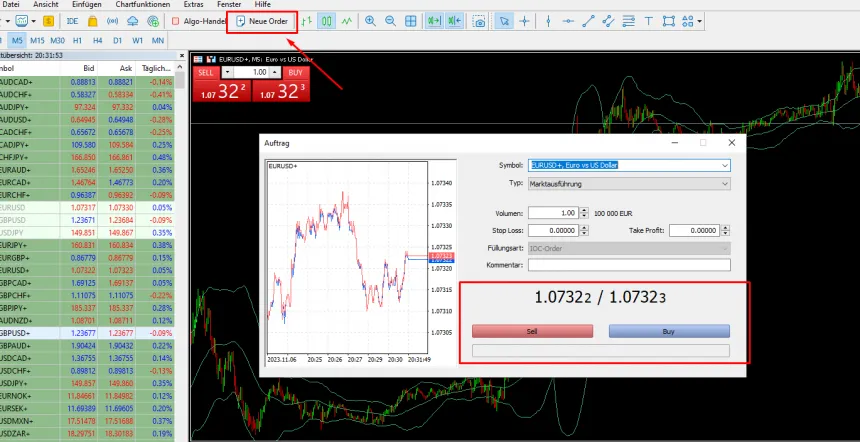This screenshot has height=442, width=860.
Task: Click the Neue Order button
Action: (262, 21)
